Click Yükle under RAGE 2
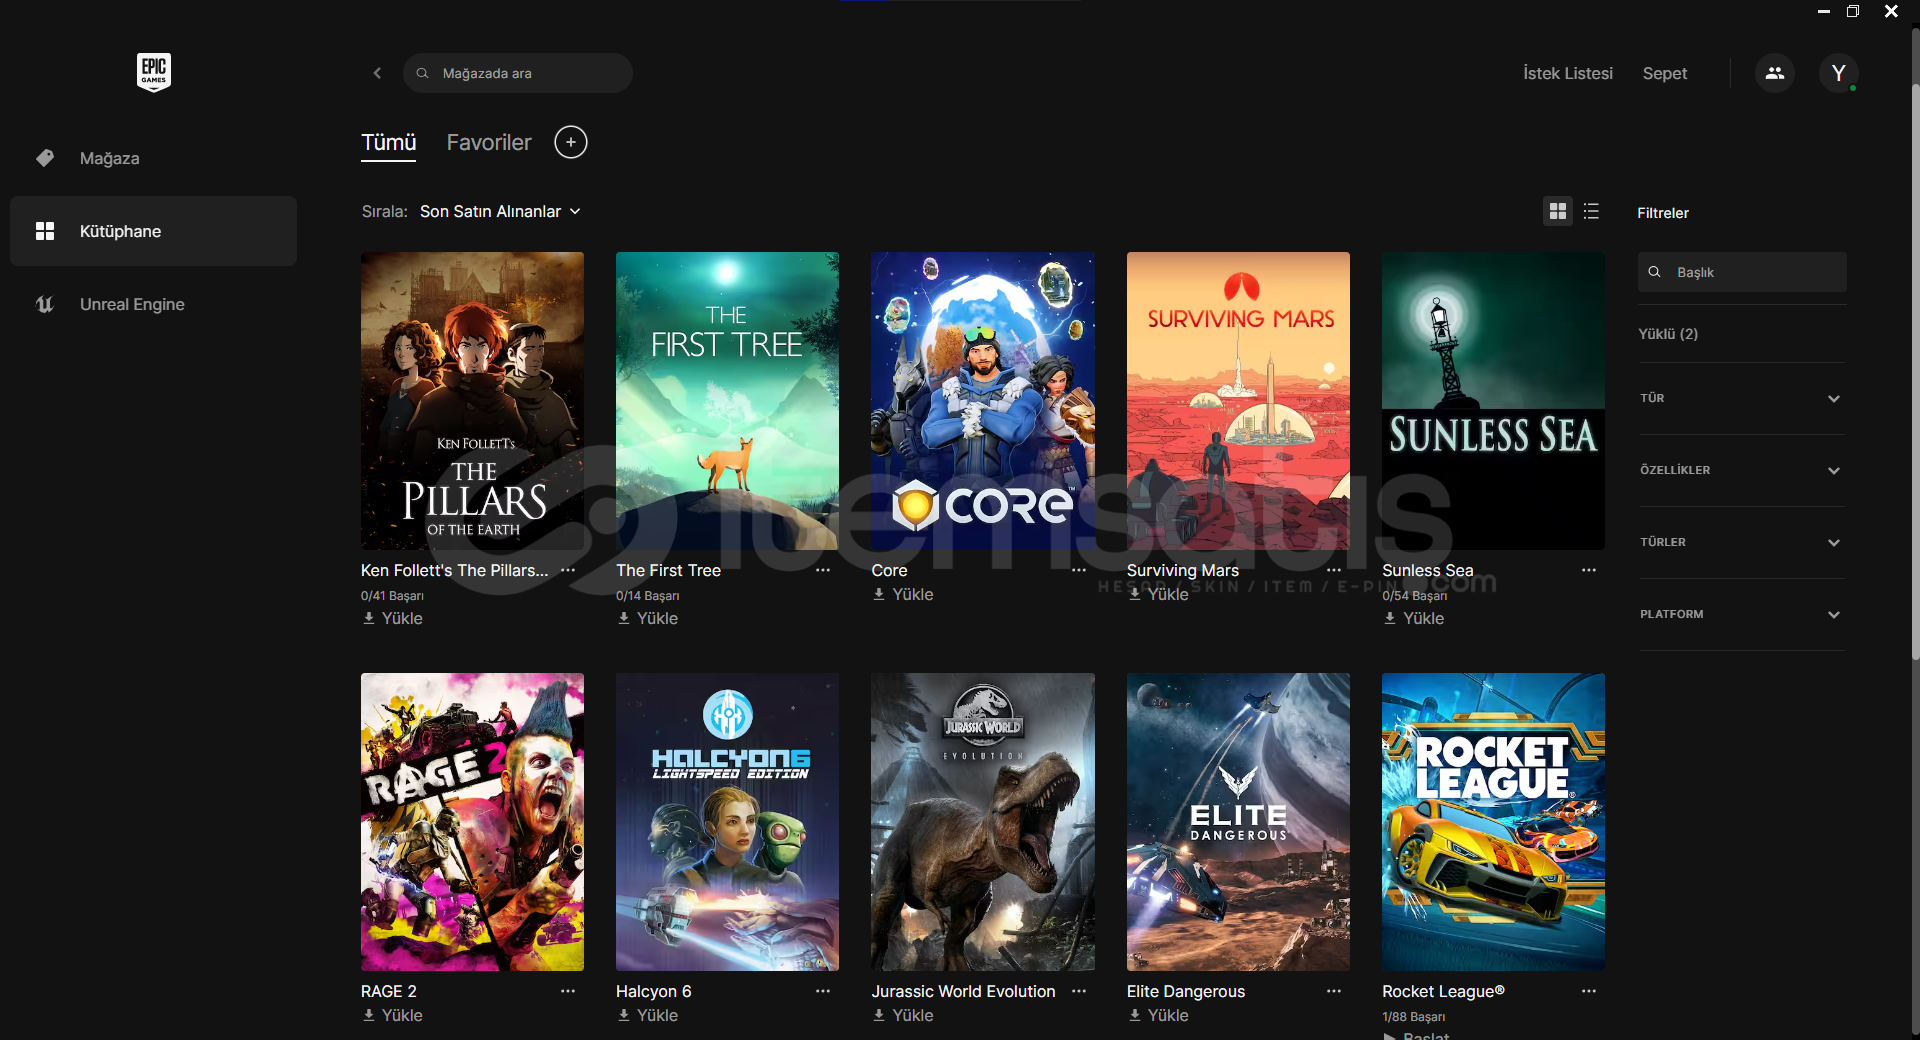The width and height of the screenshot is (1920, 1040). click(392, 1015)
